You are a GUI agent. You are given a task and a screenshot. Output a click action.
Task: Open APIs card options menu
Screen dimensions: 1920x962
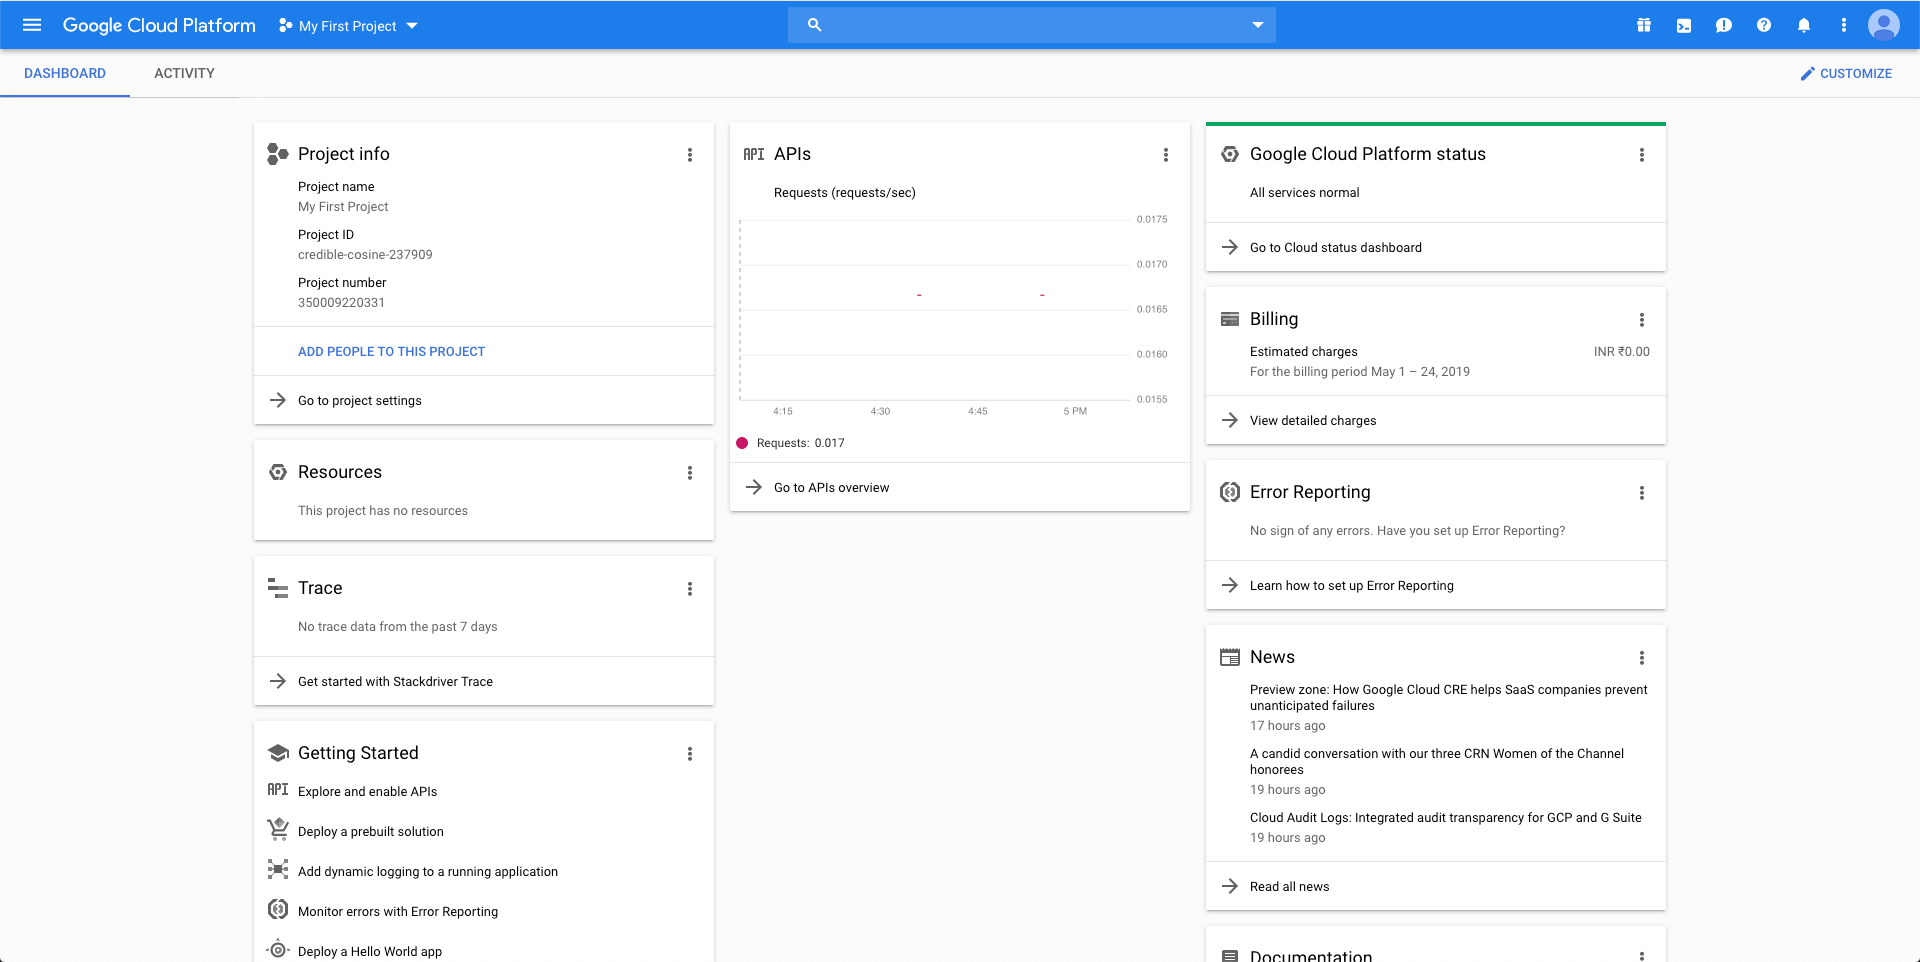(x=1166, y=155)
